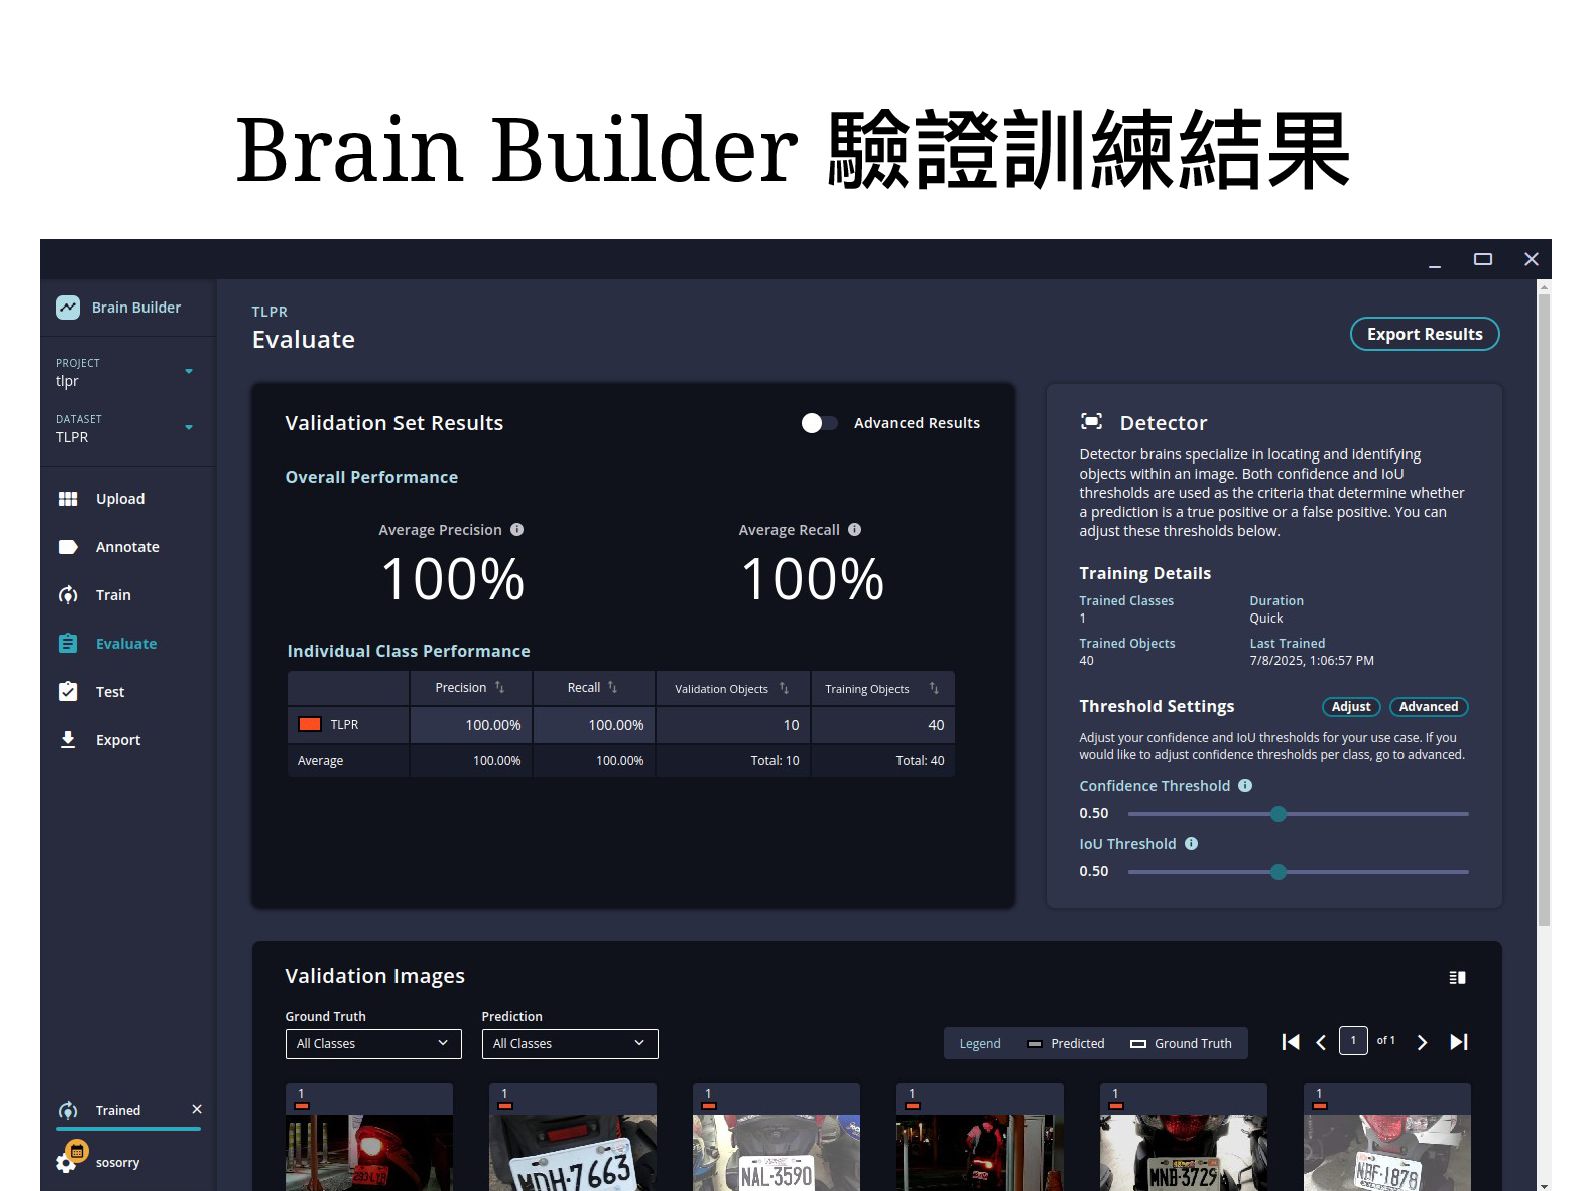Click the Trained status brain icon
Viewport: 1587px width, 1191px height.
68,1110
